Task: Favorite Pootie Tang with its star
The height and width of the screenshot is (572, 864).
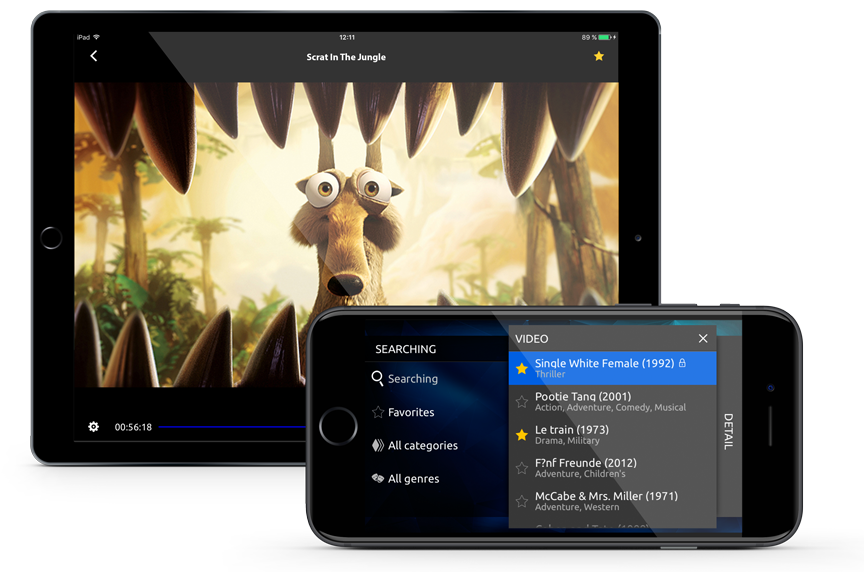Action: point(522,402)
